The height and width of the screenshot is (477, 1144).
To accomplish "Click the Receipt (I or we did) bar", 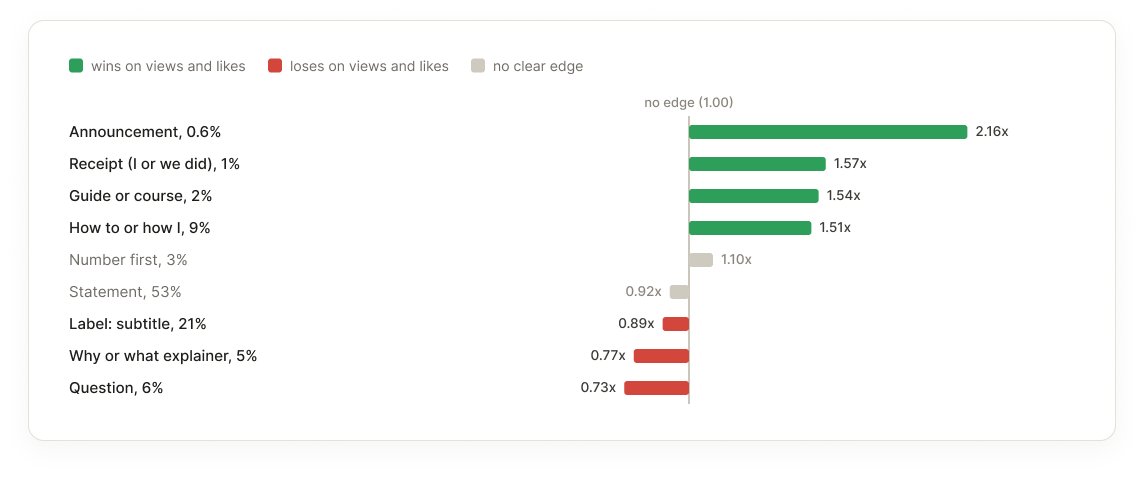I will point(757,164).
